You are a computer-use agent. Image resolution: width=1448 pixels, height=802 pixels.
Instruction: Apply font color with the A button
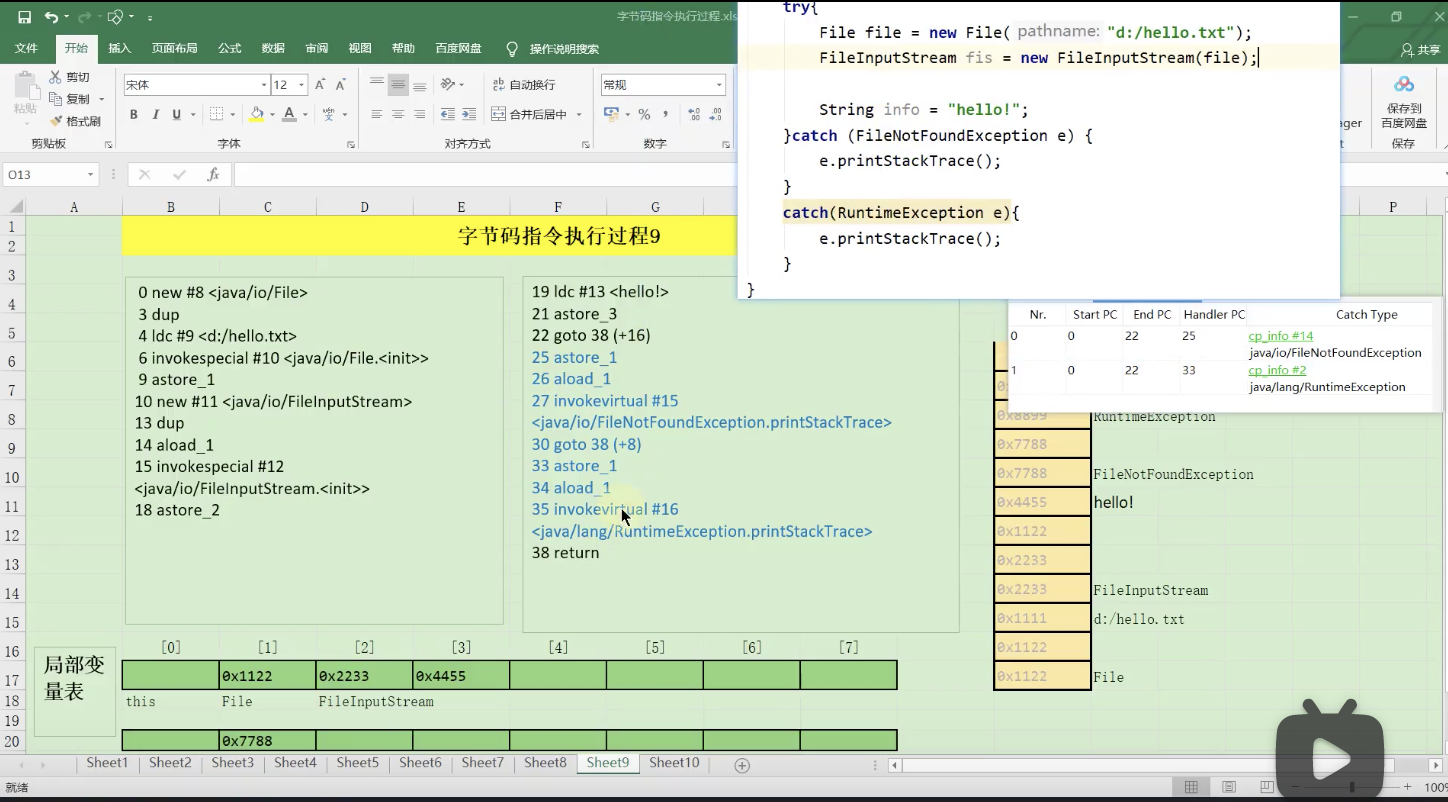(289, 115)
